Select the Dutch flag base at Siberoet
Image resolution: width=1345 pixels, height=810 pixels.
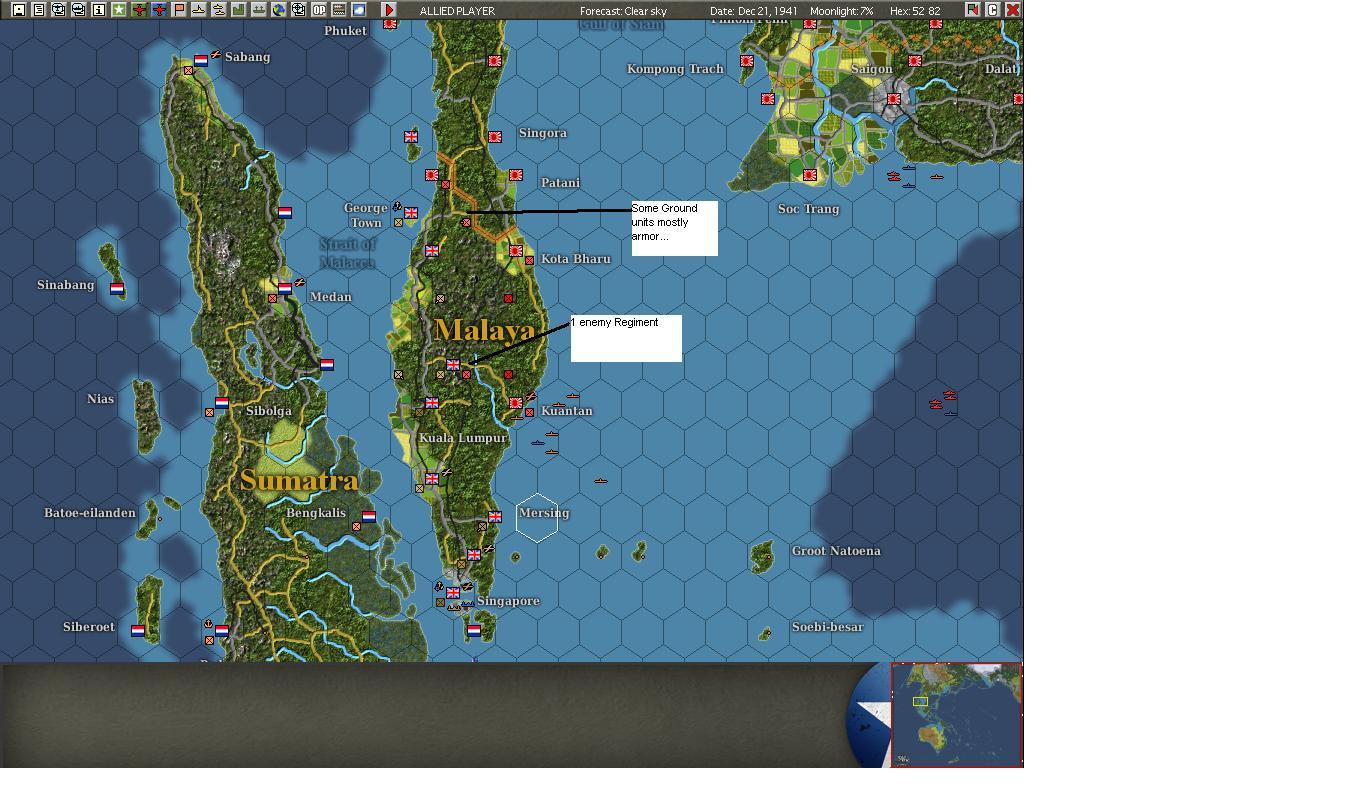point(138,631)
